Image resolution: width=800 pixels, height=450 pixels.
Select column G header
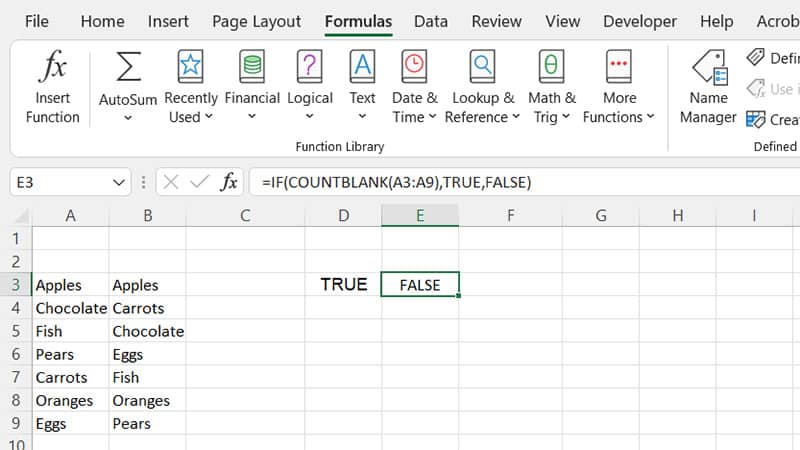click(601, 216)
